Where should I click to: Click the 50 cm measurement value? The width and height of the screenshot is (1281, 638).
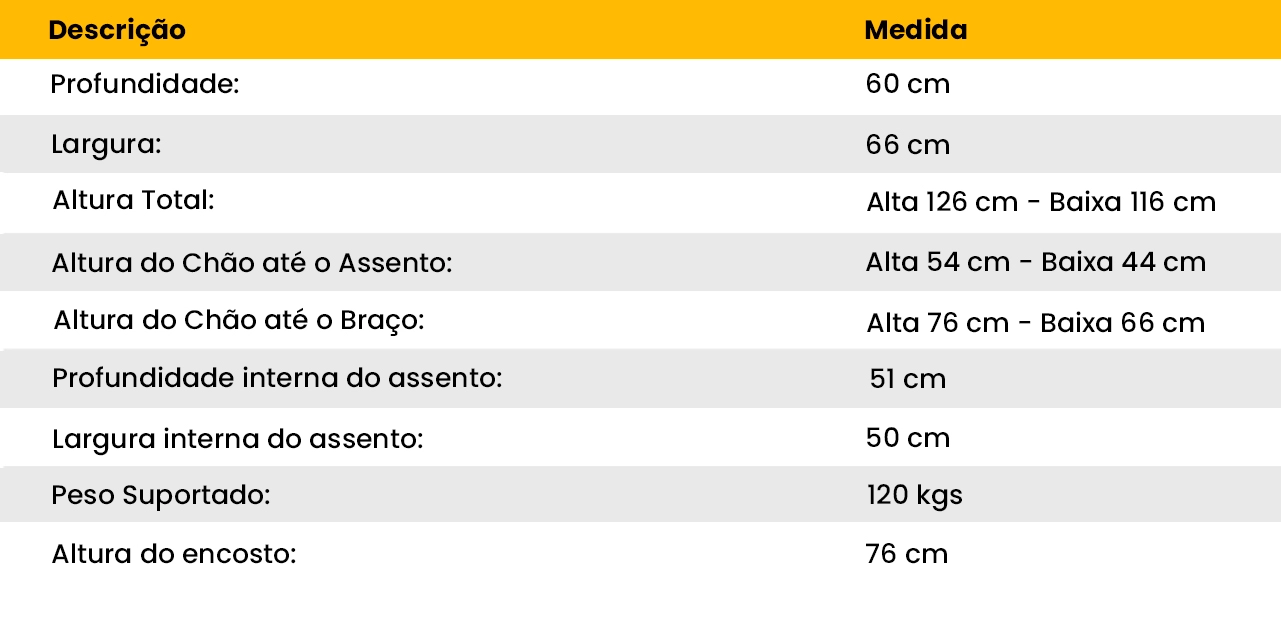click(x=907, y=438)
